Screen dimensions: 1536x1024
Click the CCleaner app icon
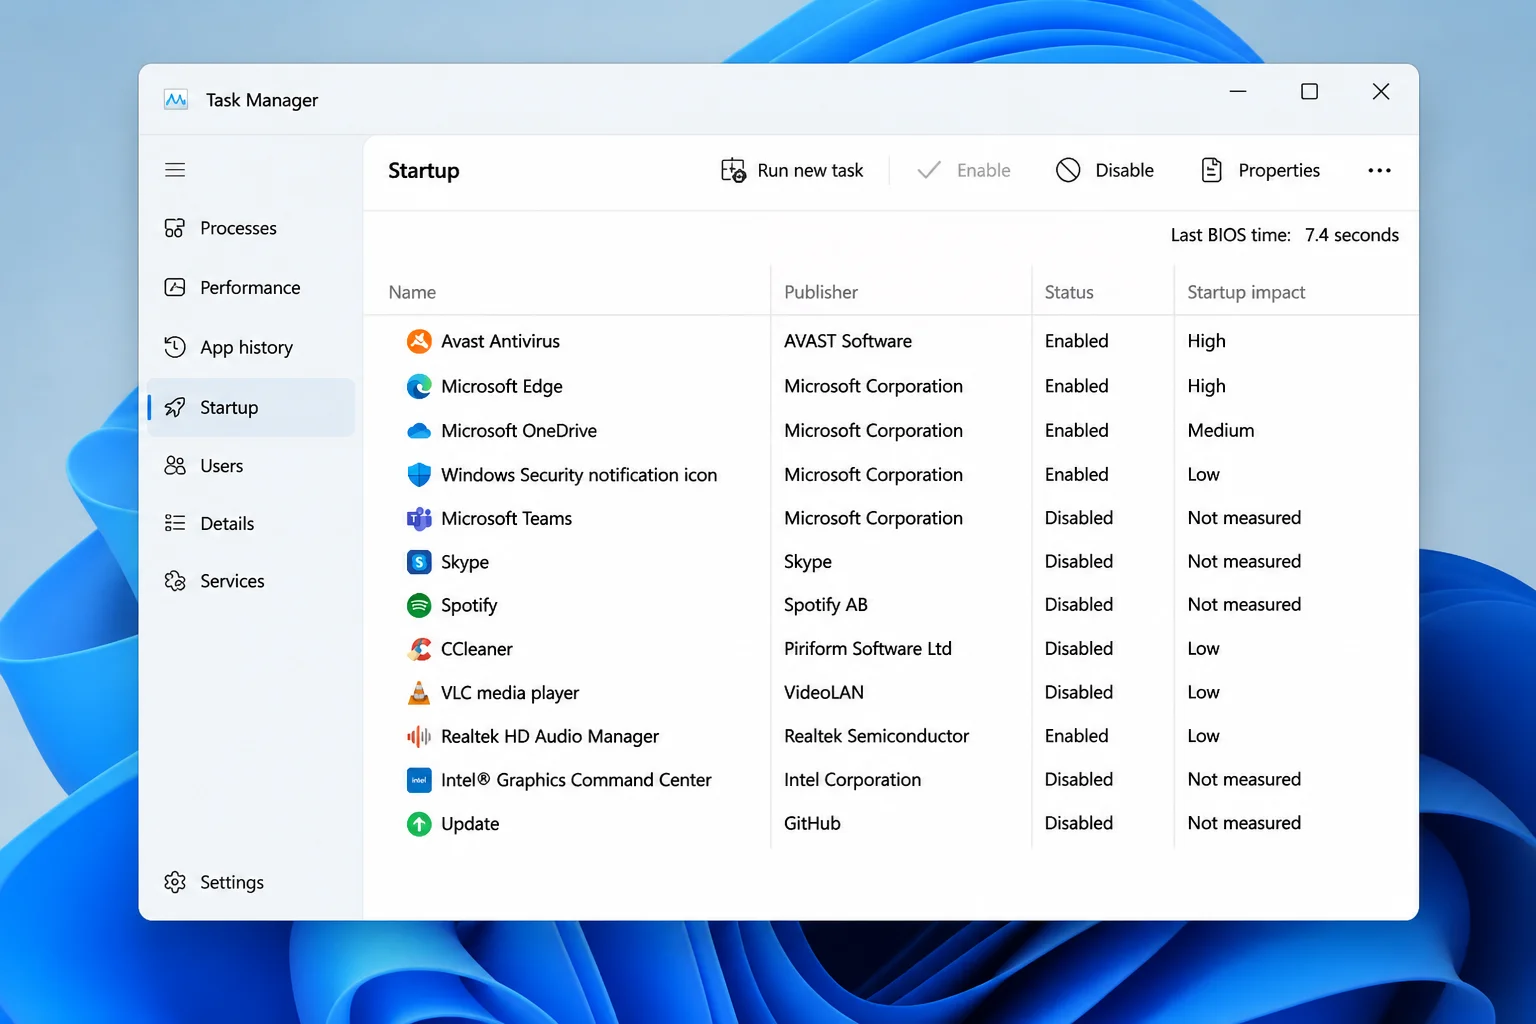pyautogui.click(x=419, y=649)
